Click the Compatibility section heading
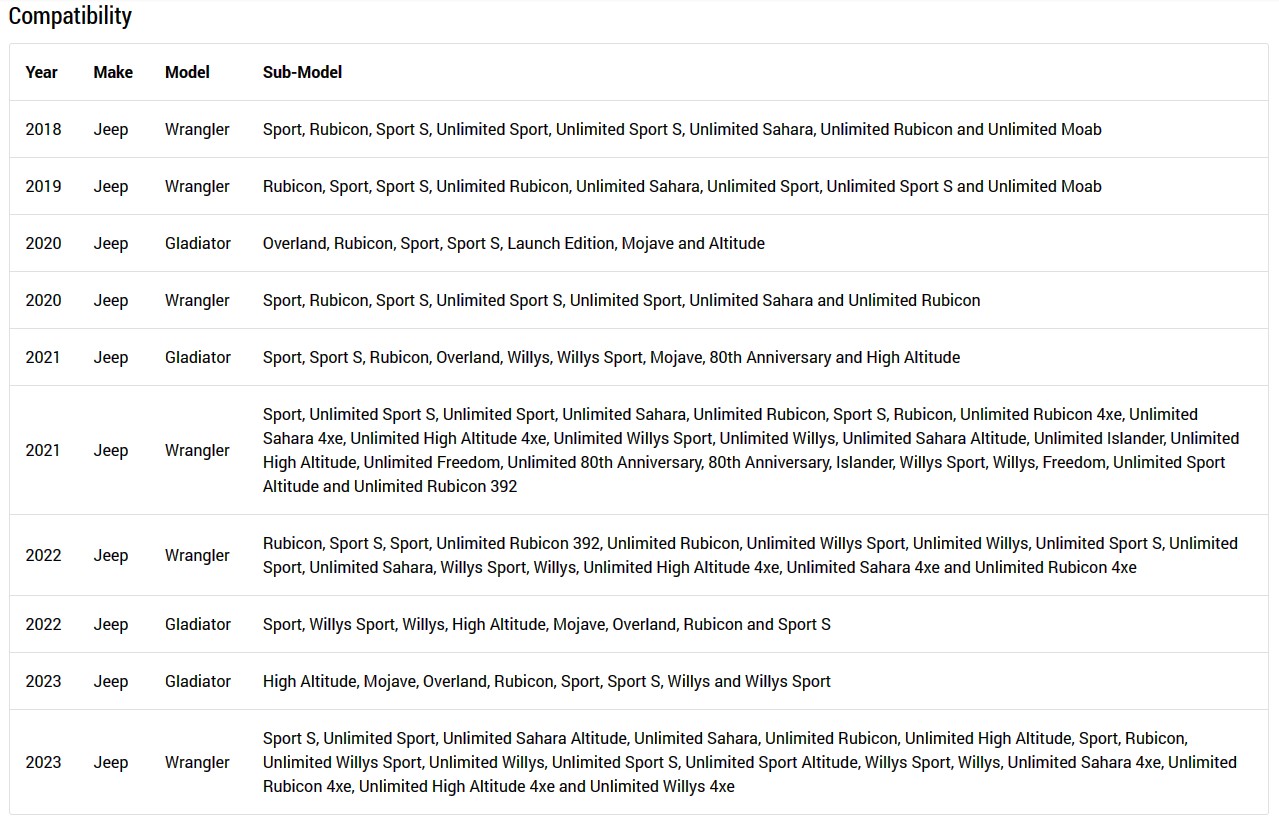Image resolution: width=1279 pixels, height=825 pixels. (70, 16)
